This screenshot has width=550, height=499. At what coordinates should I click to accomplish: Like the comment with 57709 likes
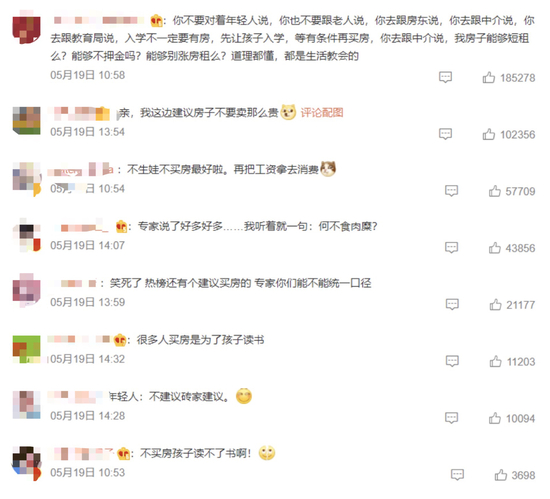(495, 191)
